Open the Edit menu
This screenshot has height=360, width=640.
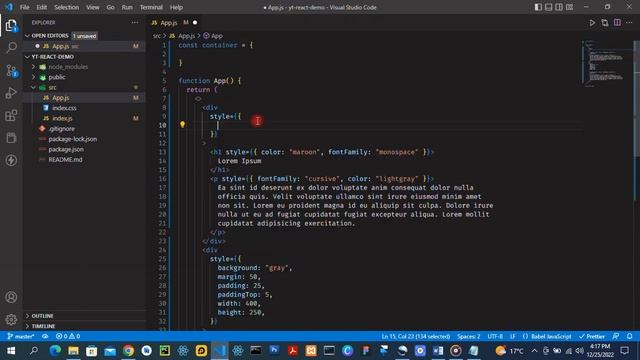[41, 7]
